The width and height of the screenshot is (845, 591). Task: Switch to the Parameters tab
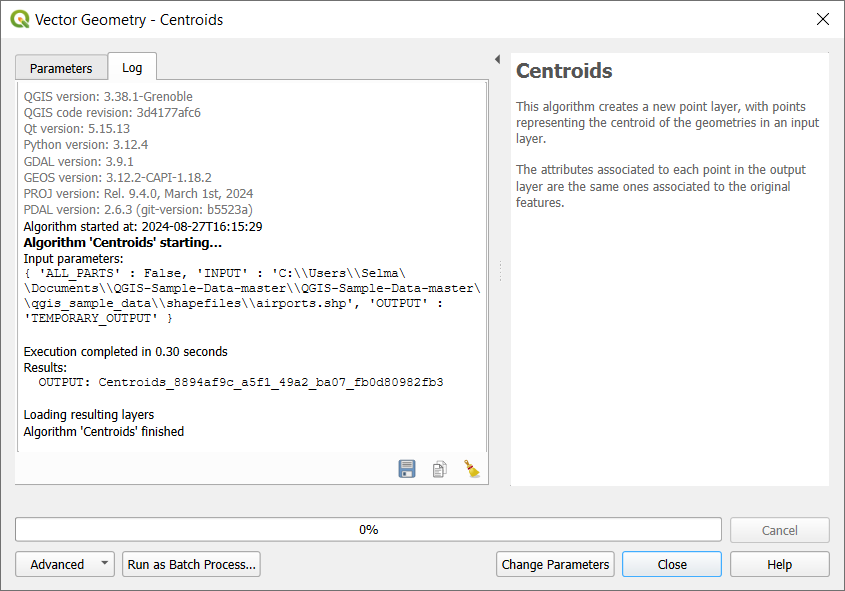pos(61,68)
